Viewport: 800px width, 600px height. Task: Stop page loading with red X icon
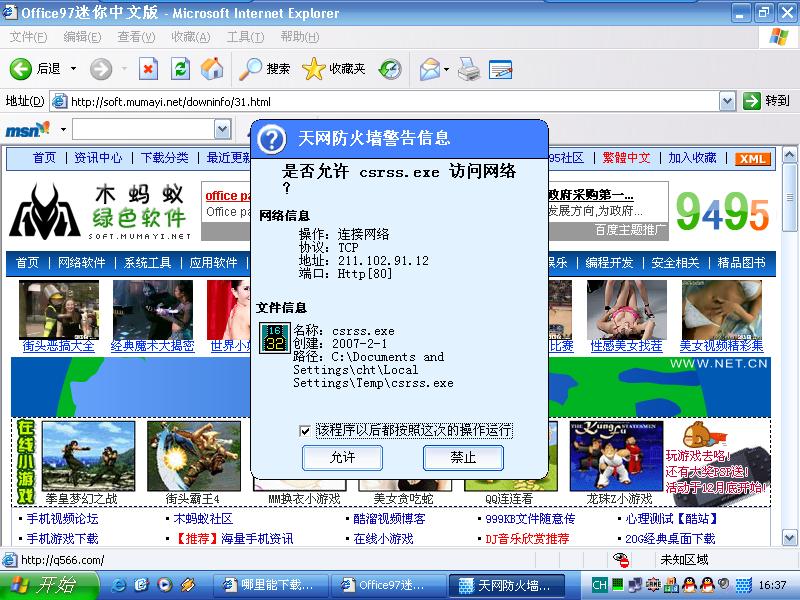[148, 69]
